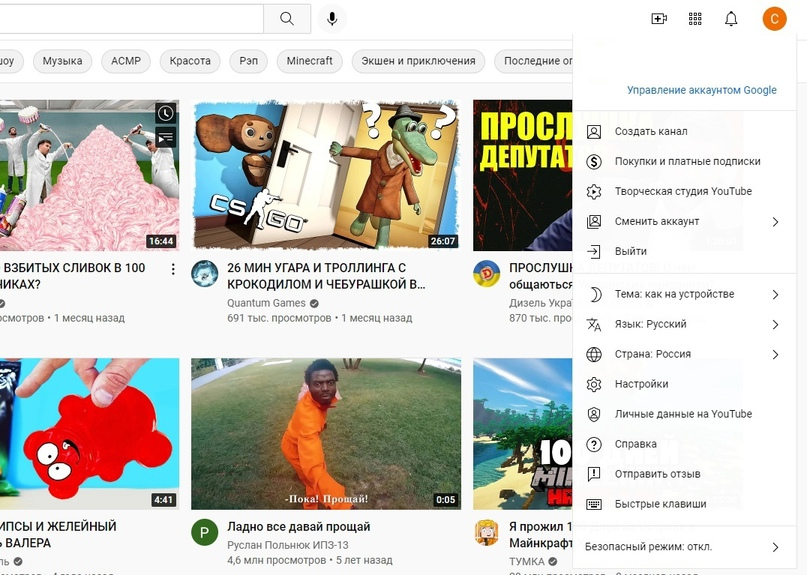
Task: Open title 26 МИН УГАРА И ТРОЛЛИНГА
Action: coord(326,276)
